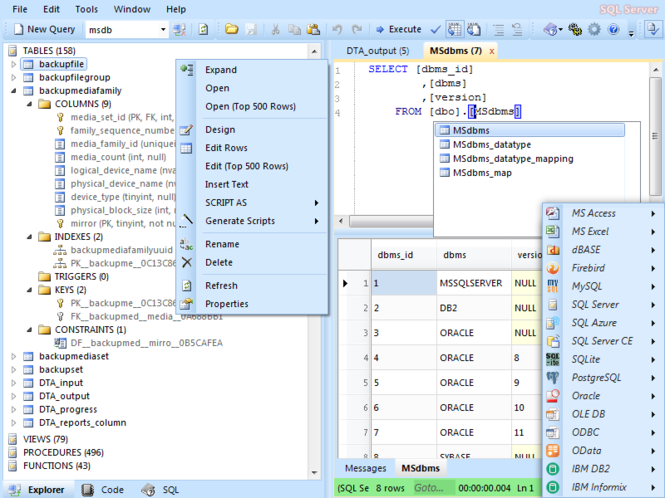Click the redo arrow icon
Screen dimensions: 665x498
pos(357,29)
